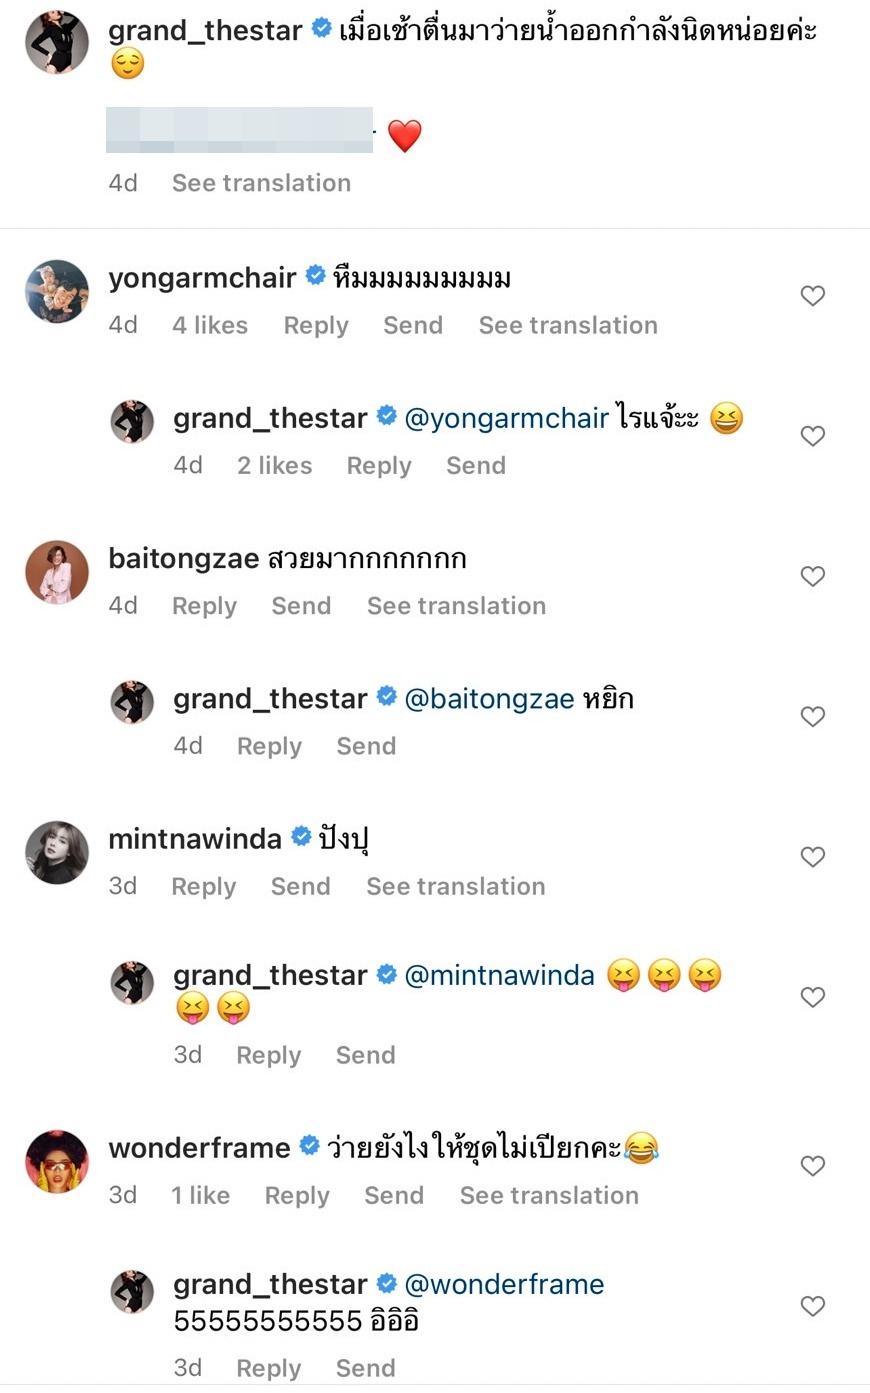Image resolution: width=870 pixels, height=1393 pixels.
Task: Open the @wonderframe mention link
Action: point(504,1284)
